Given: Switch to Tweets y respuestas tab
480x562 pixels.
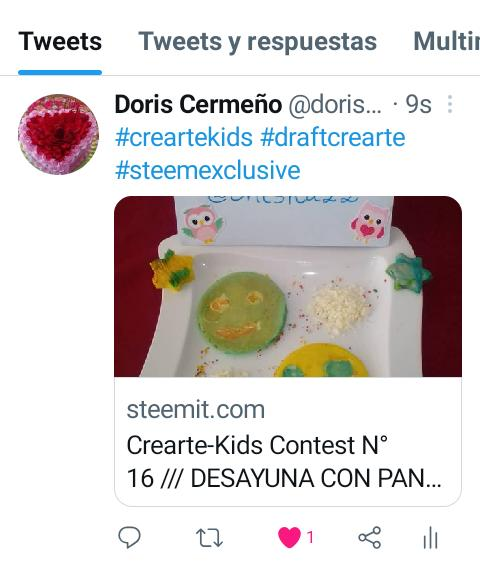Looking at the screenshot, I should pos(257,42).
